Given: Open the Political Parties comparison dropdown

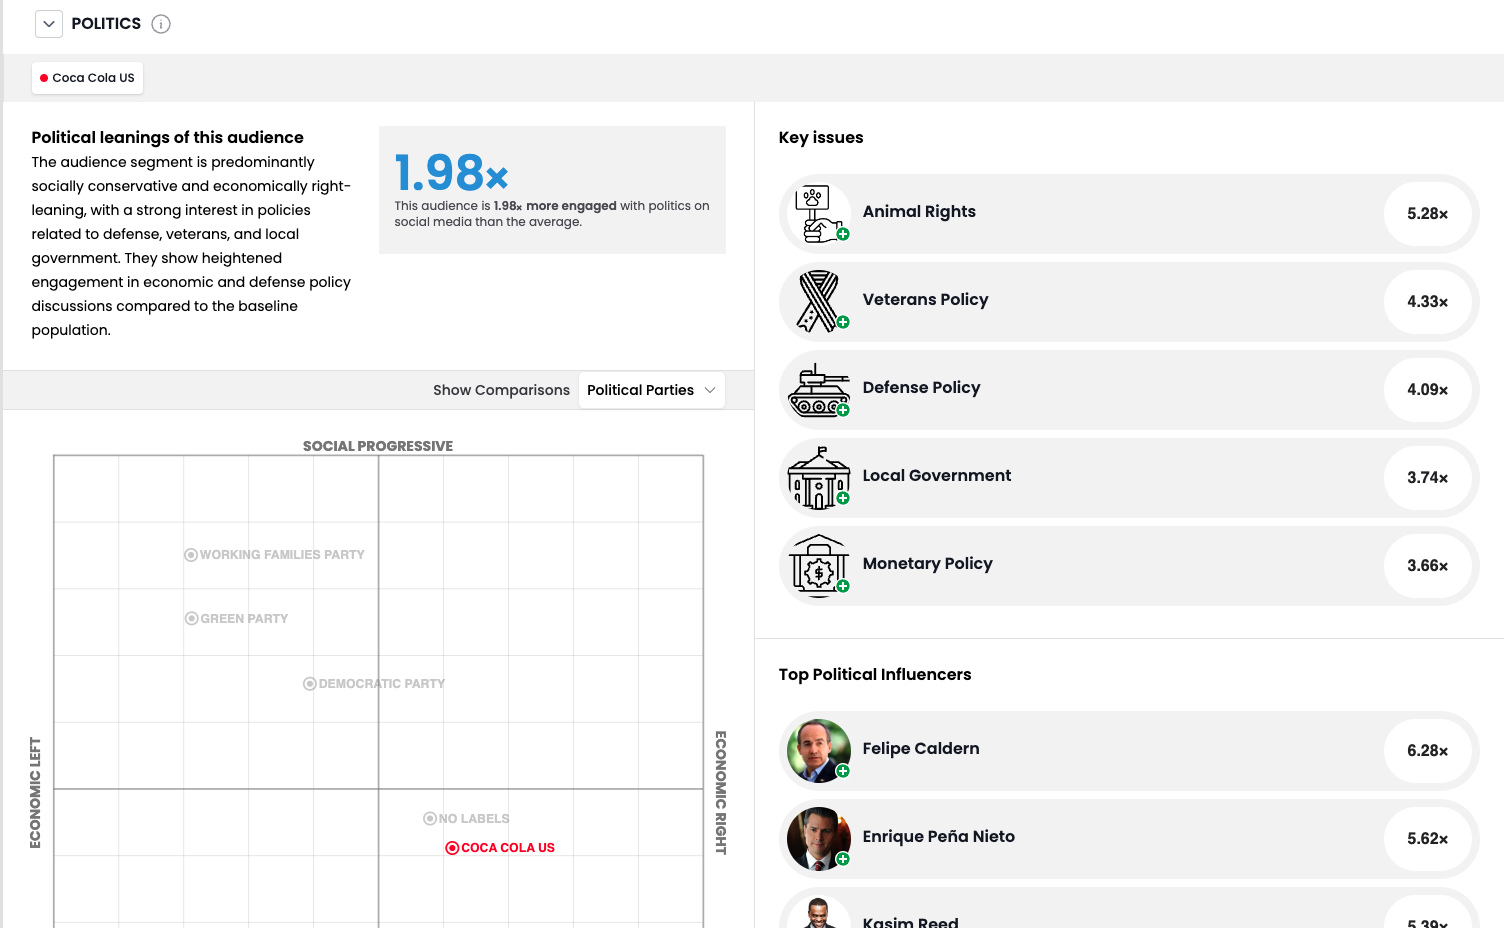Looking at the screenshot, I should pos(652,390).
